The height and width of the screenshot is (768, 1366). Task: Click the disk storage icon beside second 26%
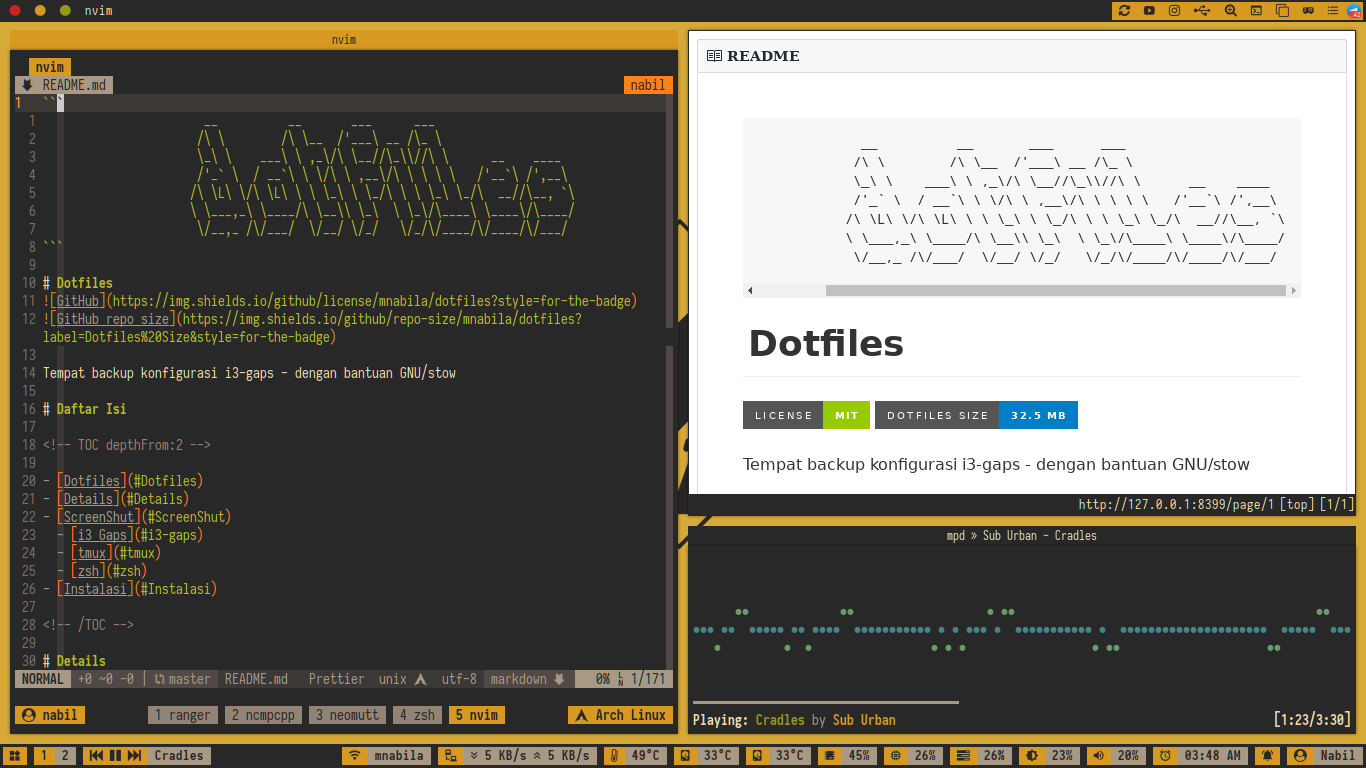pos(962,756)
